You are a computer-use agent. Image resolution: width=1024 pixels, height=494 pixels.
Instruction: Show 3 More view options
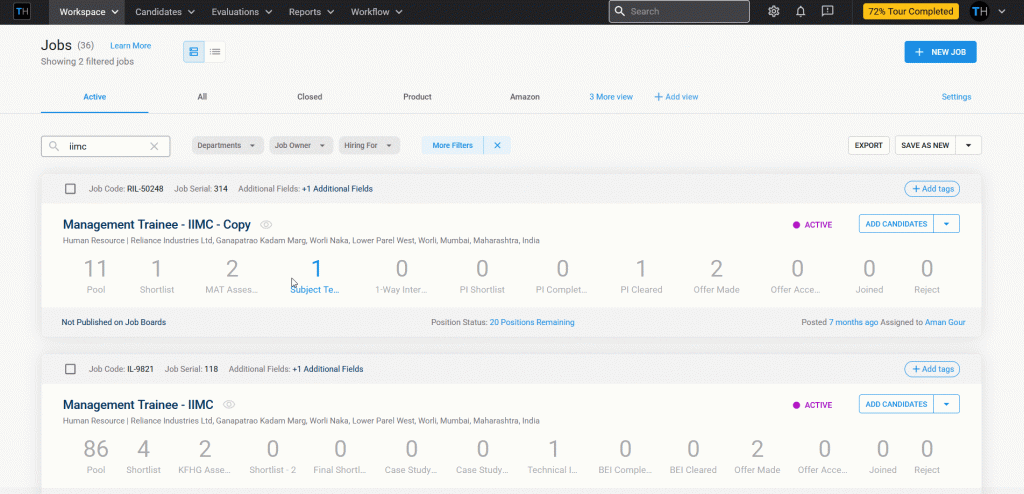611,97
